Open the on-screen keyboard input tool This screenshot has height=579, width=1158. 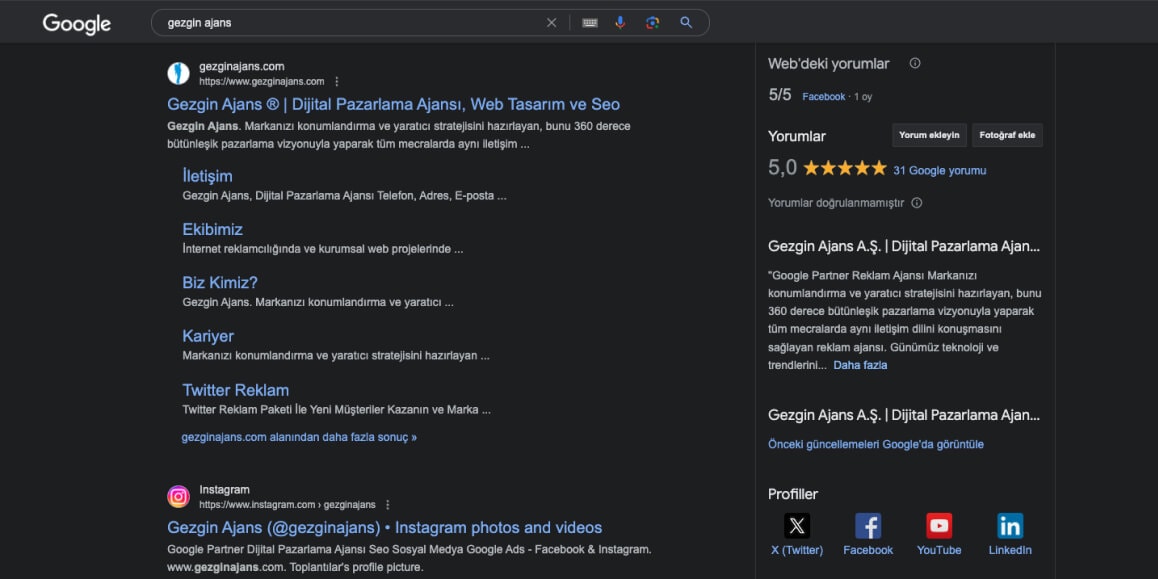(x=589, y=23)
